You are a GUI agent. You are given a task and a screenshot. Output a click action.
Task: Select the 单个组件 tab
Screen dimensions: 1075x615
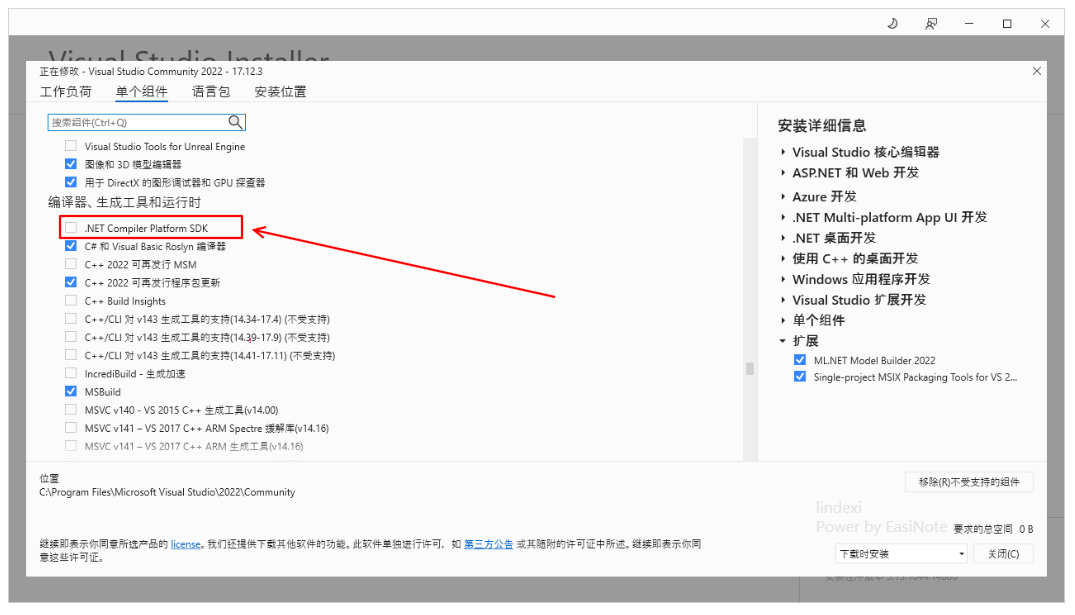141,91
